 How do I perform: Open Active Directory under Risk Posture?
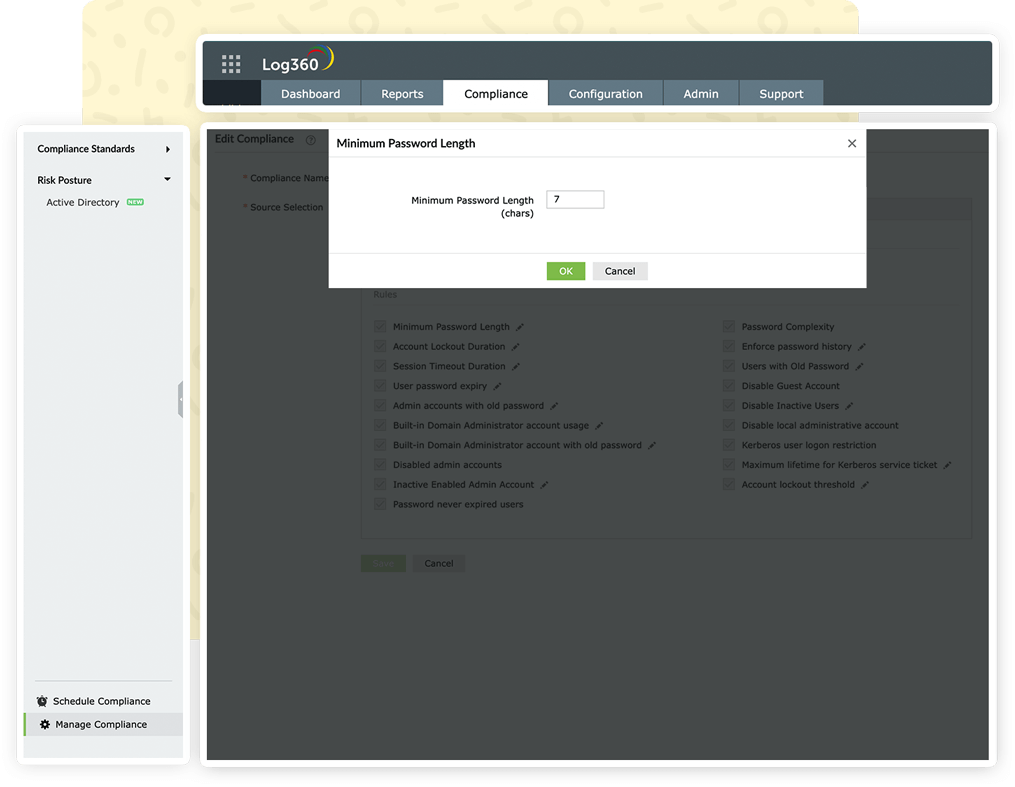click(x=83, y=202)
